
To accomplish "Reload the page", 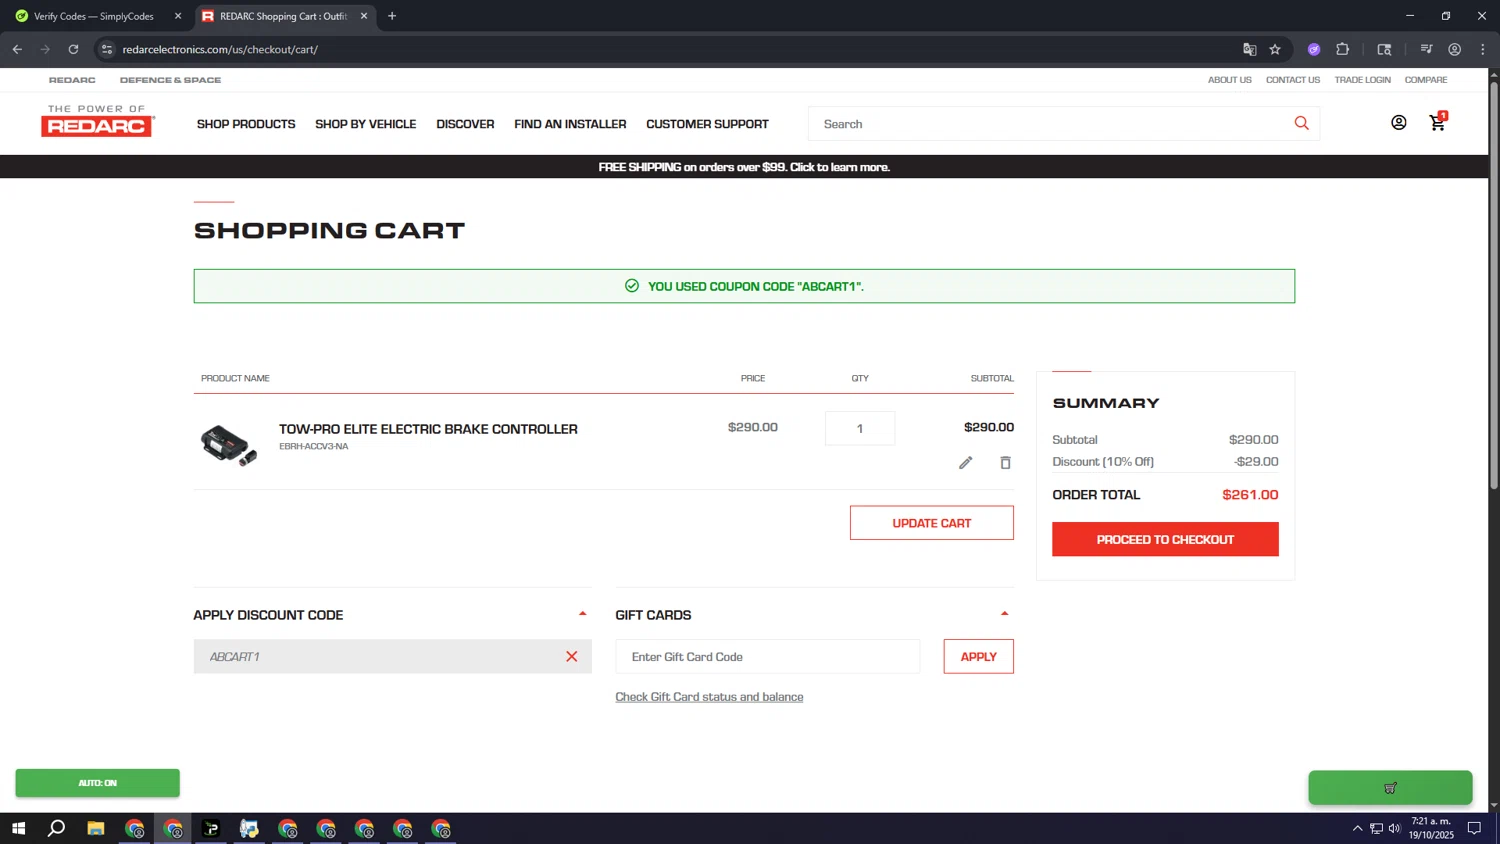I will tap(73, 49).
